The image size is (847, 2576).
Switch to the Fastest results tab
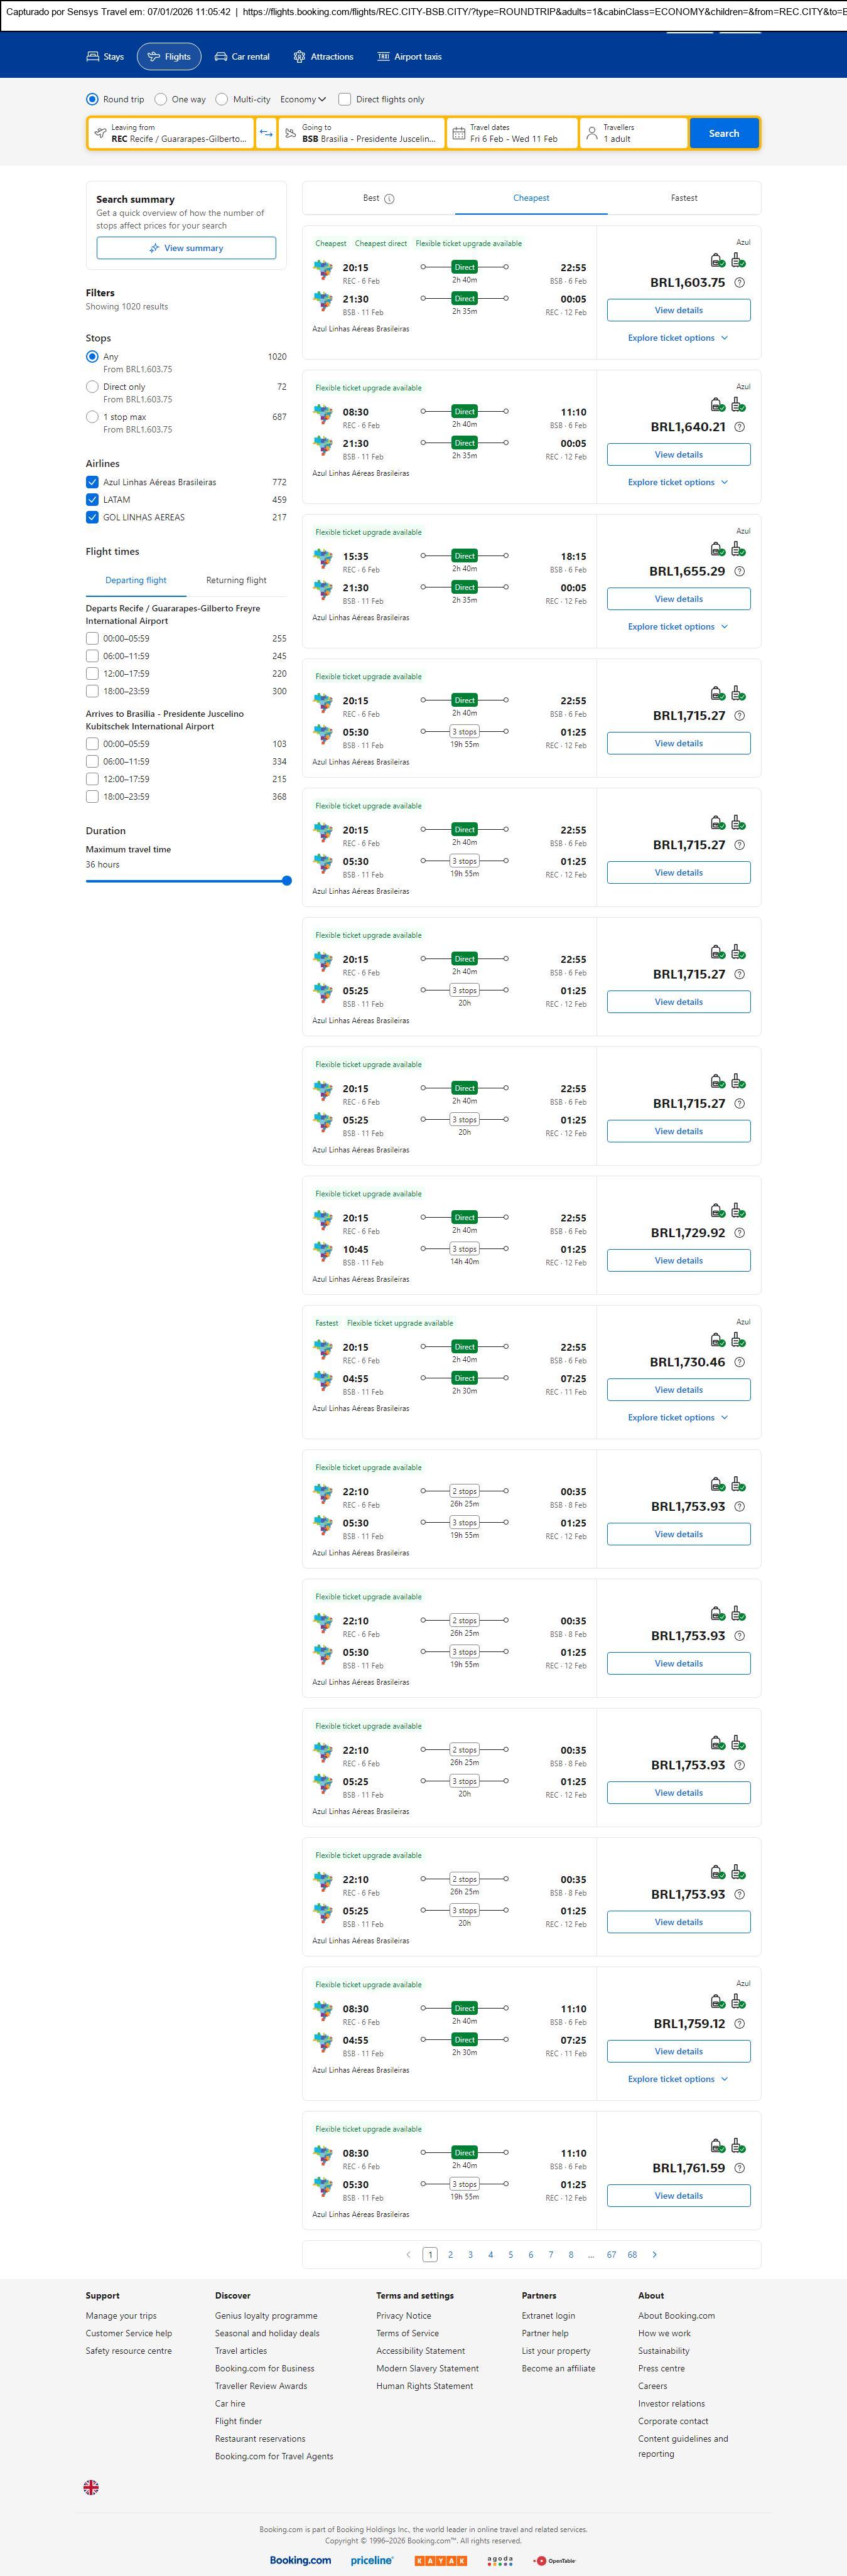point(684,198)
